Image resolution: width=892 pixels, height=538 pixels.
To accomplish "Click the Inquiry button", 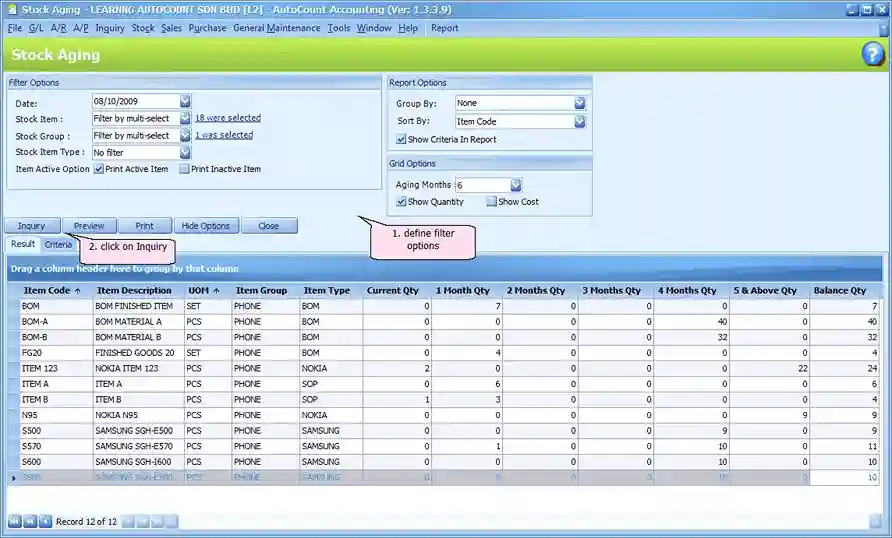I will tap(31, 226).
